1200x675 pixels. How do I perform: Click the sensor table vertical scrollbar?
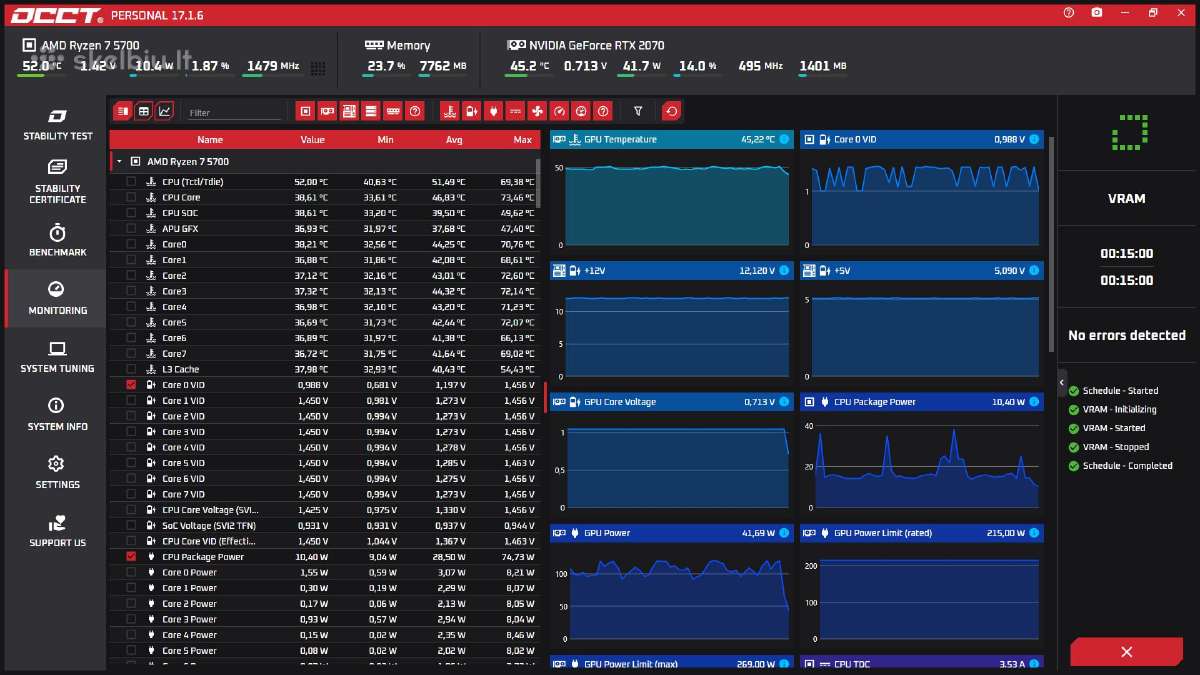[x=539, y=183]
